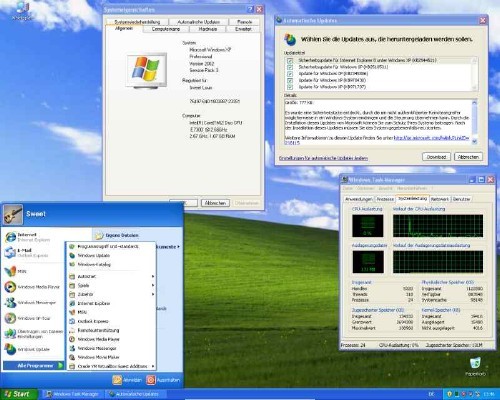Viewport: 500px width, 400px height.
Task: Expand the Autostart submenu arrow
Action: click(153, 276)
